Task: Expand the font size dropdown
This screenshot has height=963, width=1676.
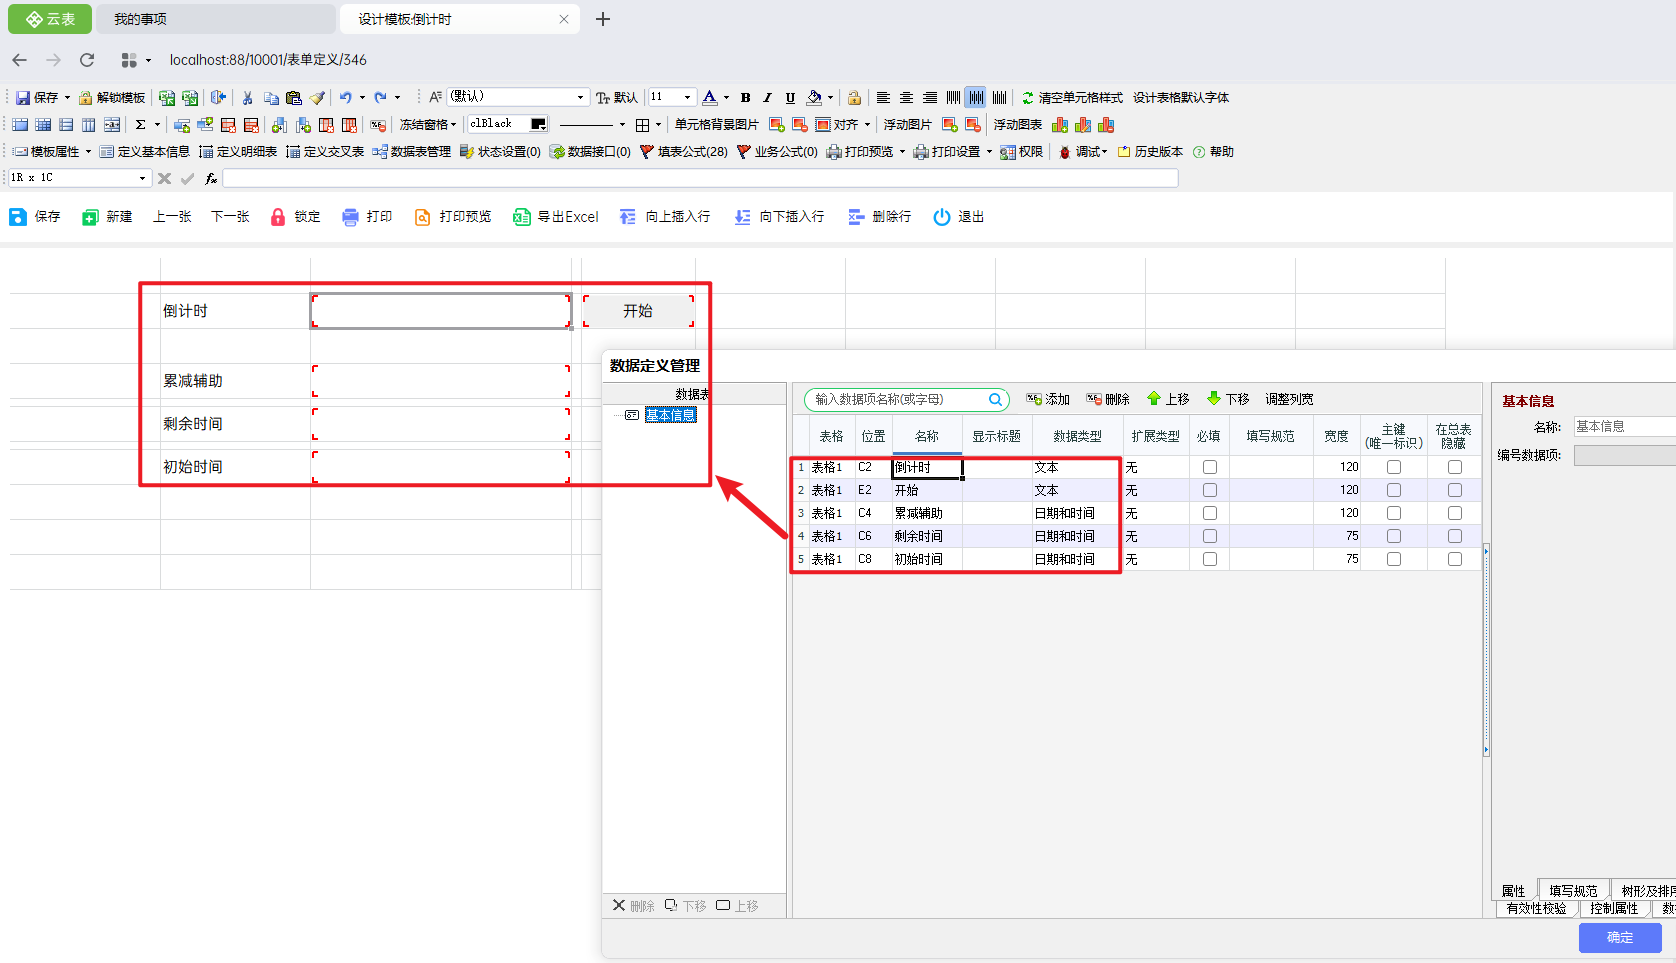Action: [687, 98]
